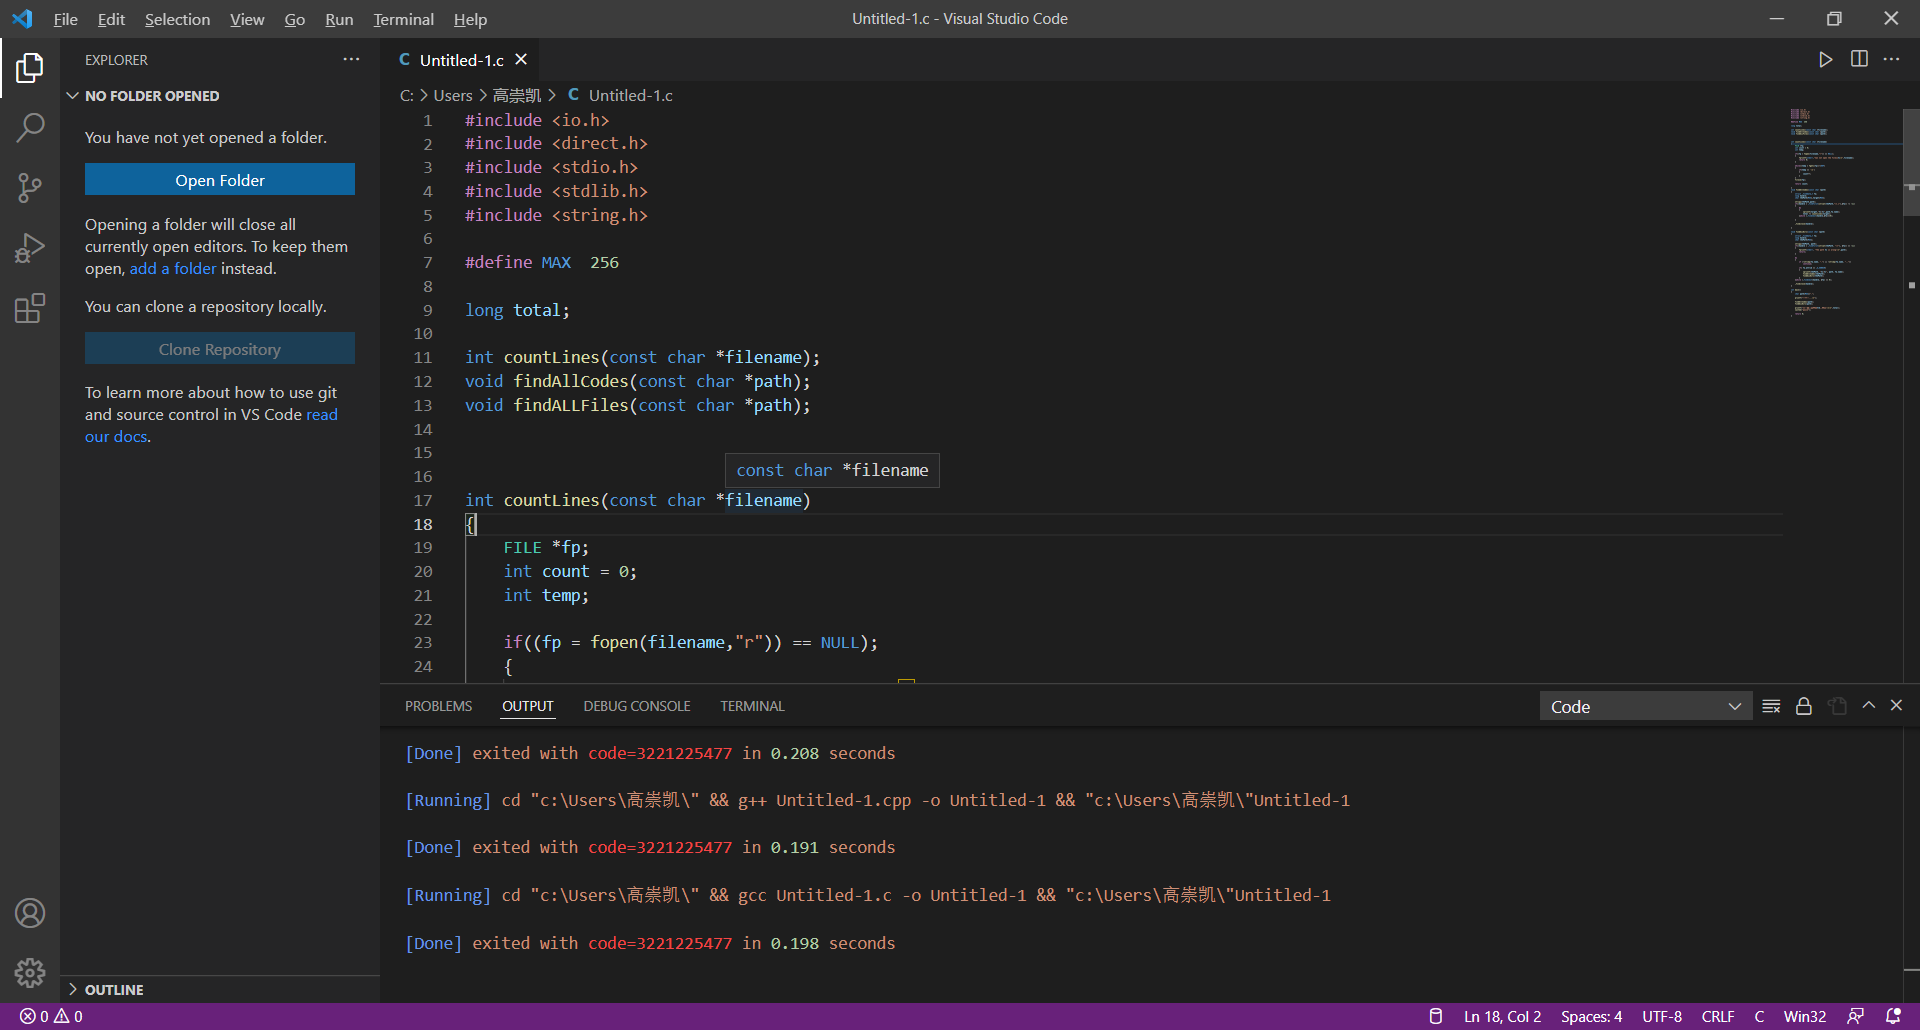Click the database icon in status bar
Screen dimensions: 1920x1030
[1436, 1016]
